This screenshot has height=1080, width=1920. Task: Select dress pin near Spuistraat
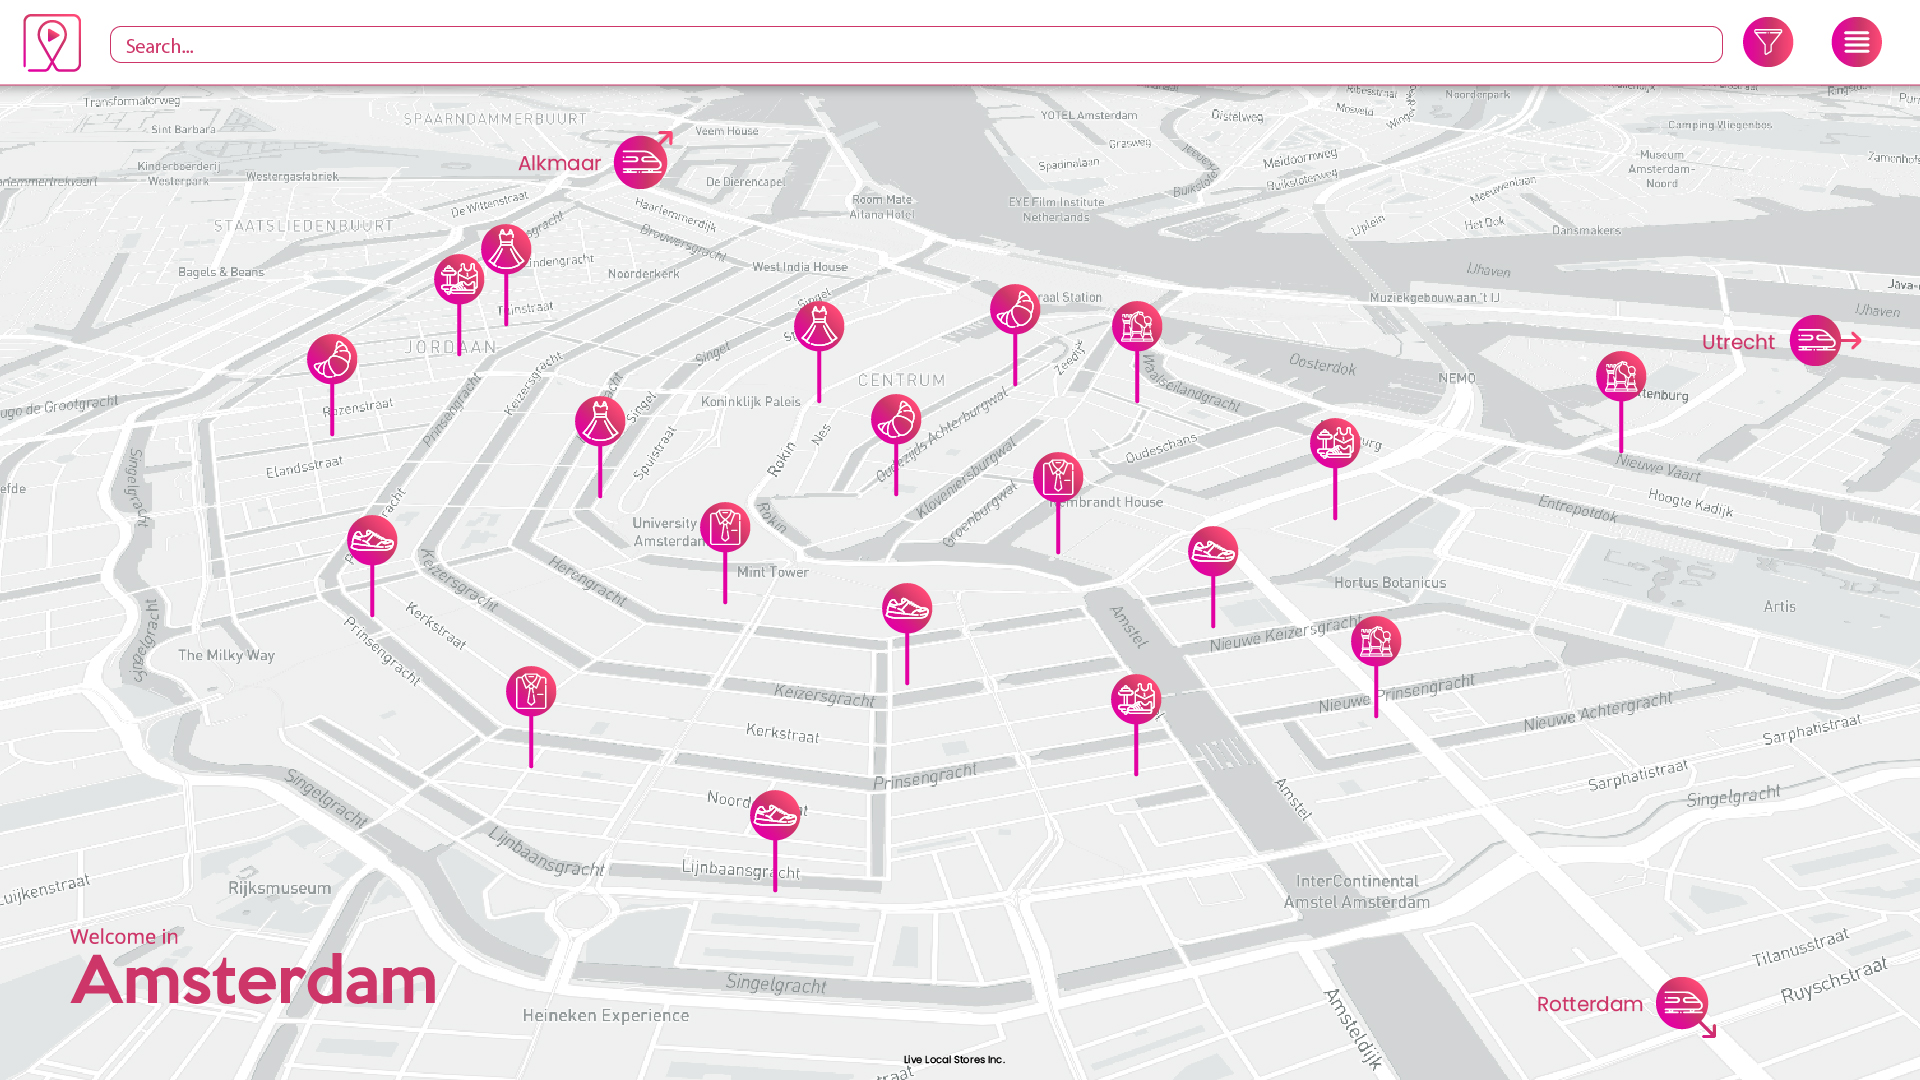pyautogui.click(x=600, y=421)
